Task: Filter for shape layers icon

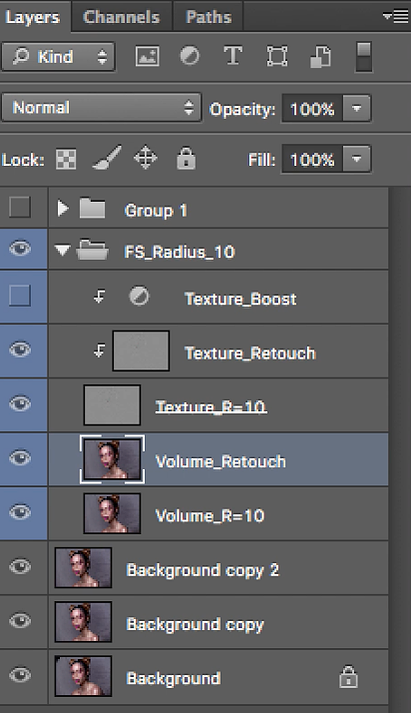Action: [277, 57]
